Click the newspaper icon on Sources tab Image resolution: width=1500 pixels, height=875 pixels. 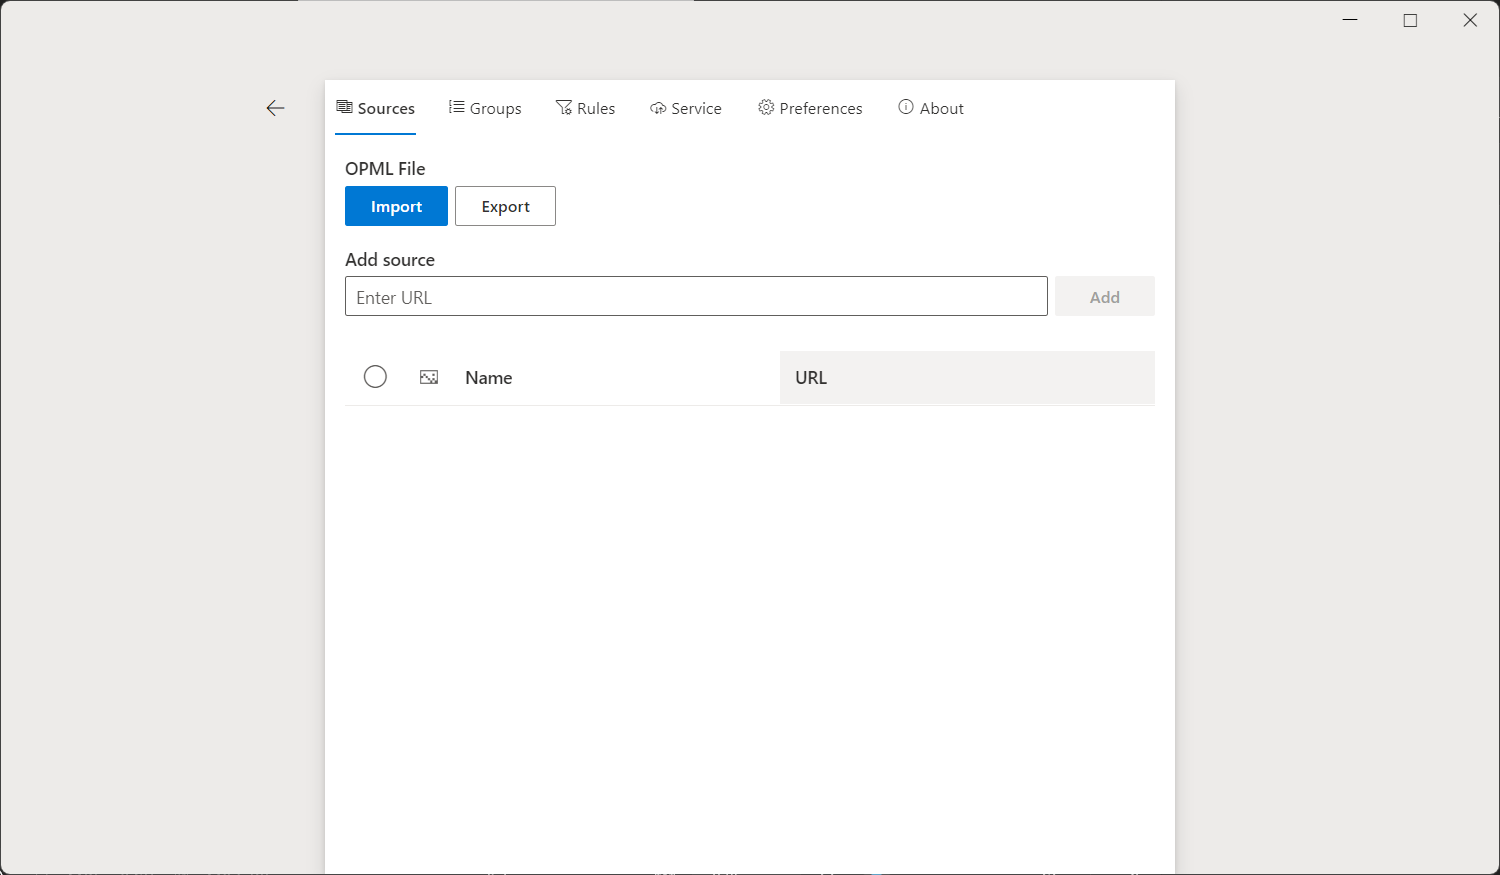pyautogui.click(x=344, y=107)
